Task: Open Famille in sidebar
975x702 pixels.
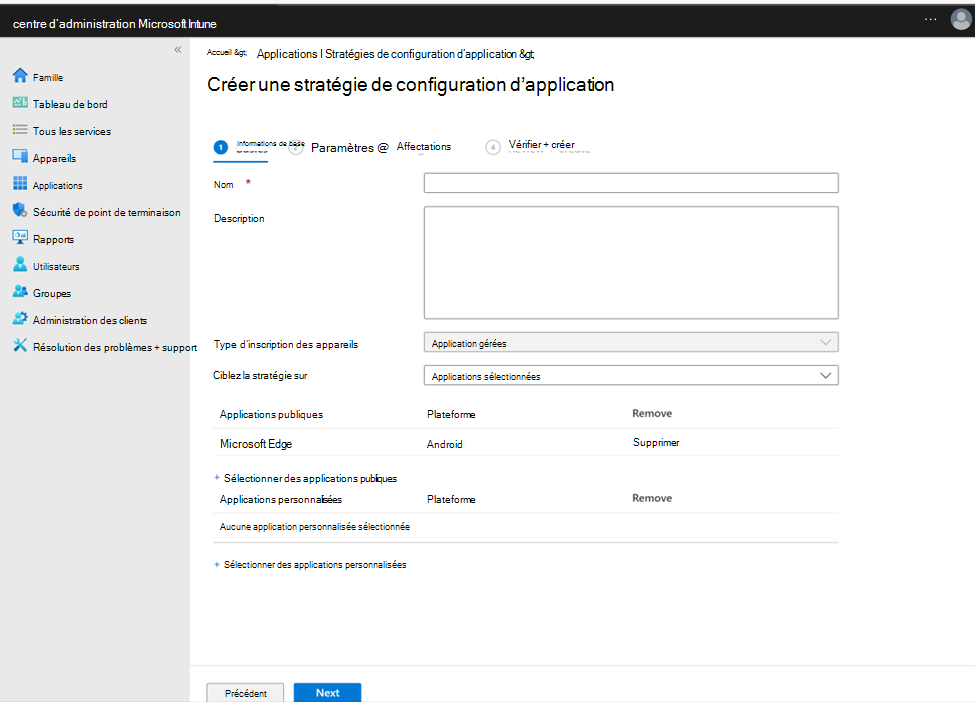Action: [x=47, y=78]
